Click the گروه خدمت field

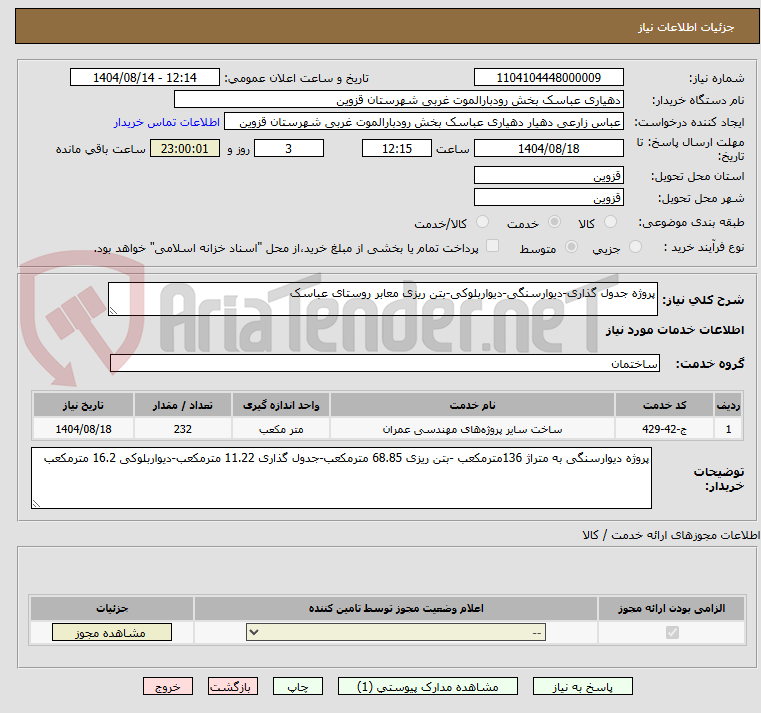[384, 364]
